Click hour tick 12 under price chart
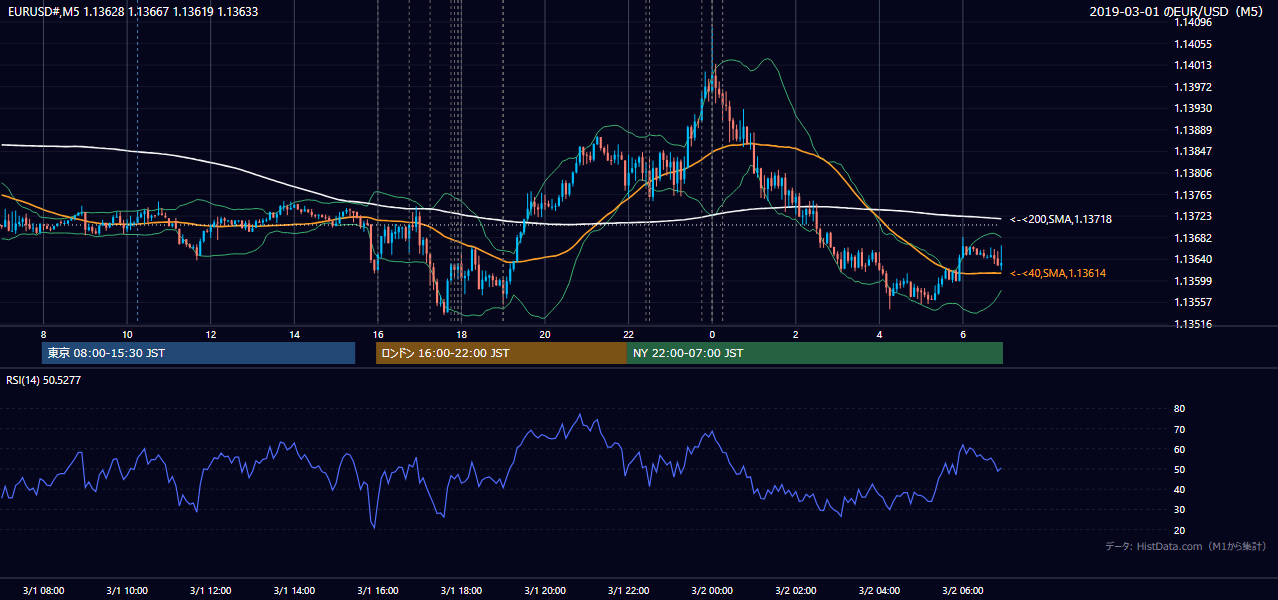The height and width of the screenshot is (600, 1278). 211,334
